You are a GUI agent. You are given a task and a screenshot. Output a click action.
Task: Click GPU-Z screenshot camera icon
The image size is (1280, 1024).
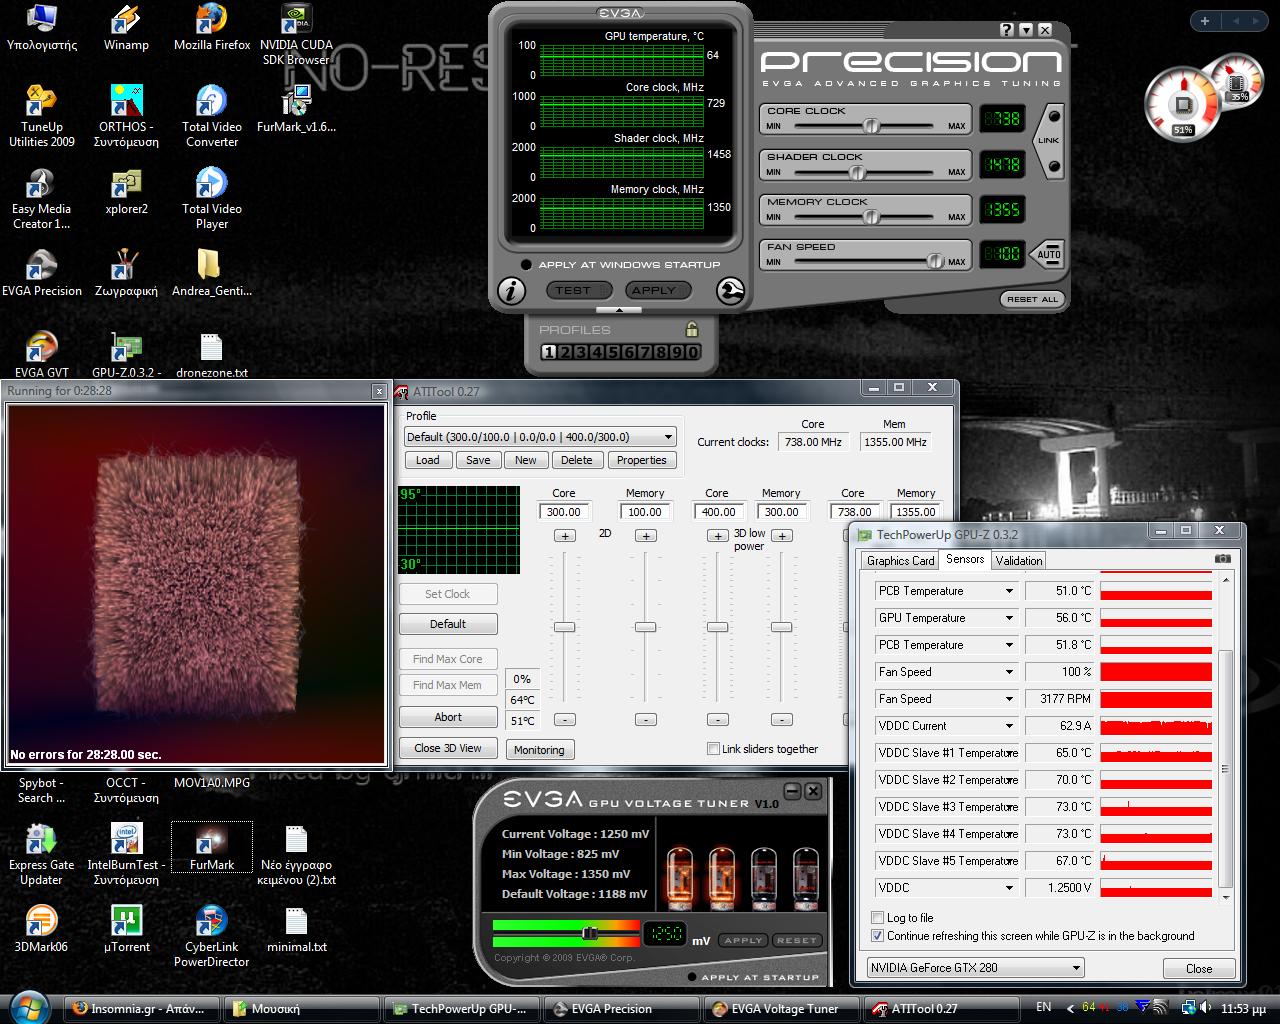[1222, 559]
